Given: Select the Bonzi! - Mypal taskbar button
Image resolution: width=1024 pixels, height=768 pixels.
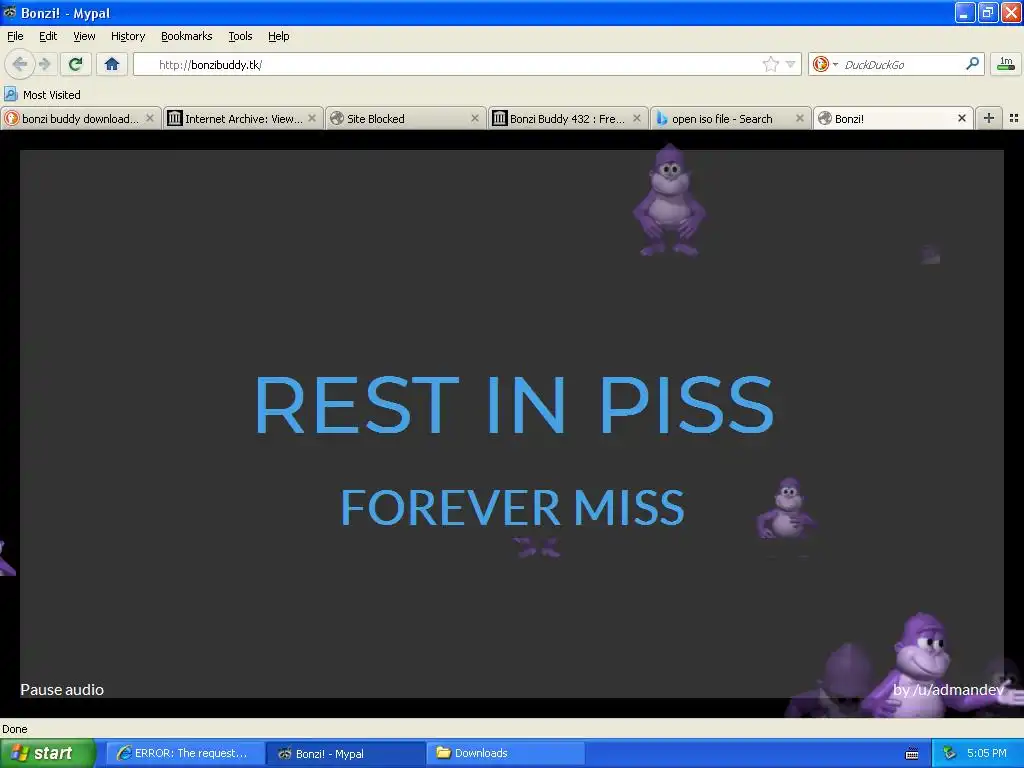Looking at the screenshot, I should [346, 753].
